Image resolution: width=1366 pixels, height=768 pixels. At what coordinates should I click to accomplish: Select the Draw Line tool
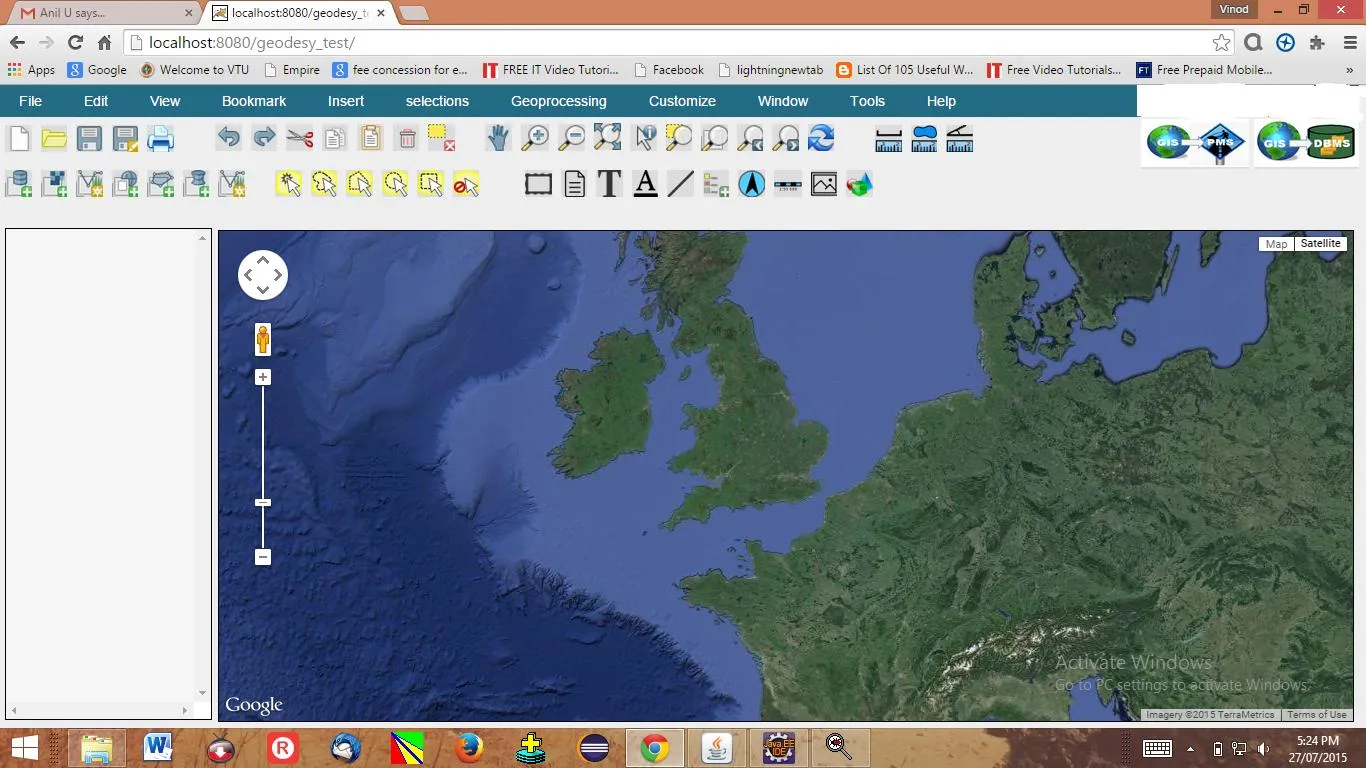coord(681,184)
